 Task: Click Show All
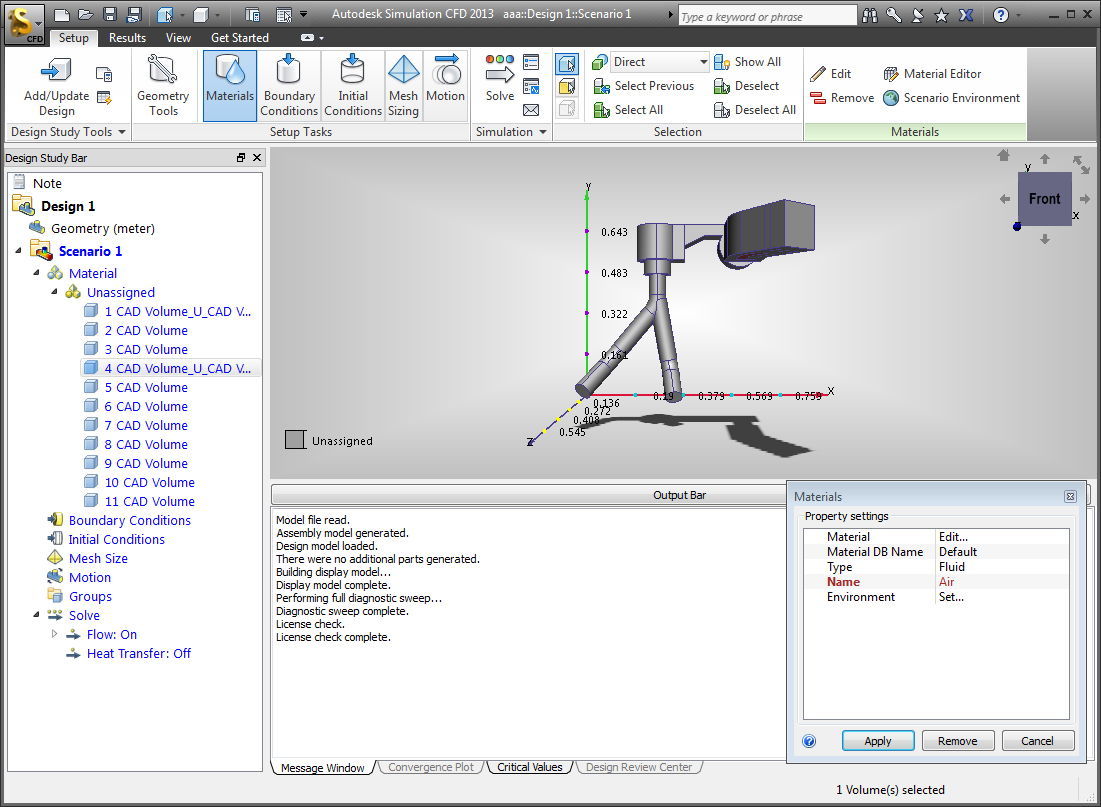(747, 62)
